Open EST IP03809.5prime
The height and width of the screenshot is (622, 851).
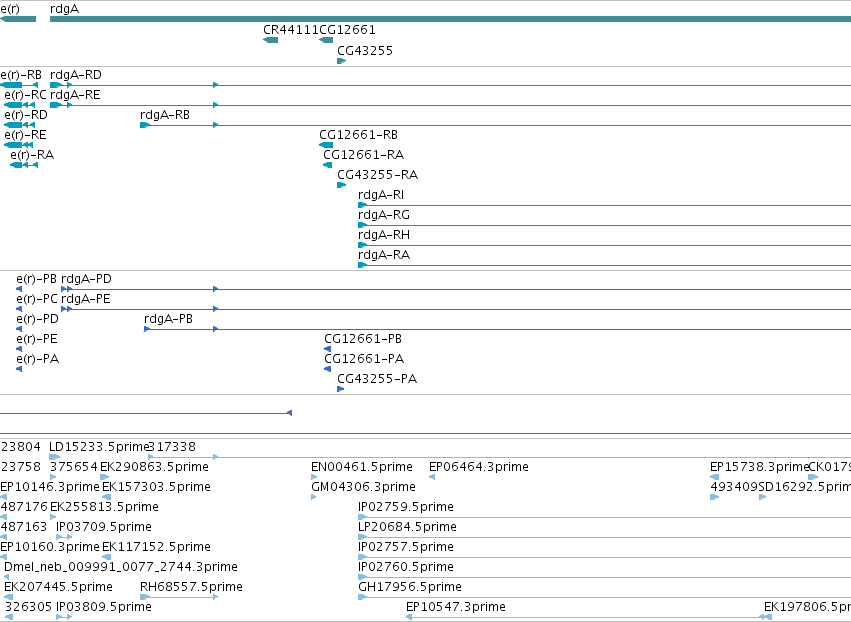coord(104,608)
